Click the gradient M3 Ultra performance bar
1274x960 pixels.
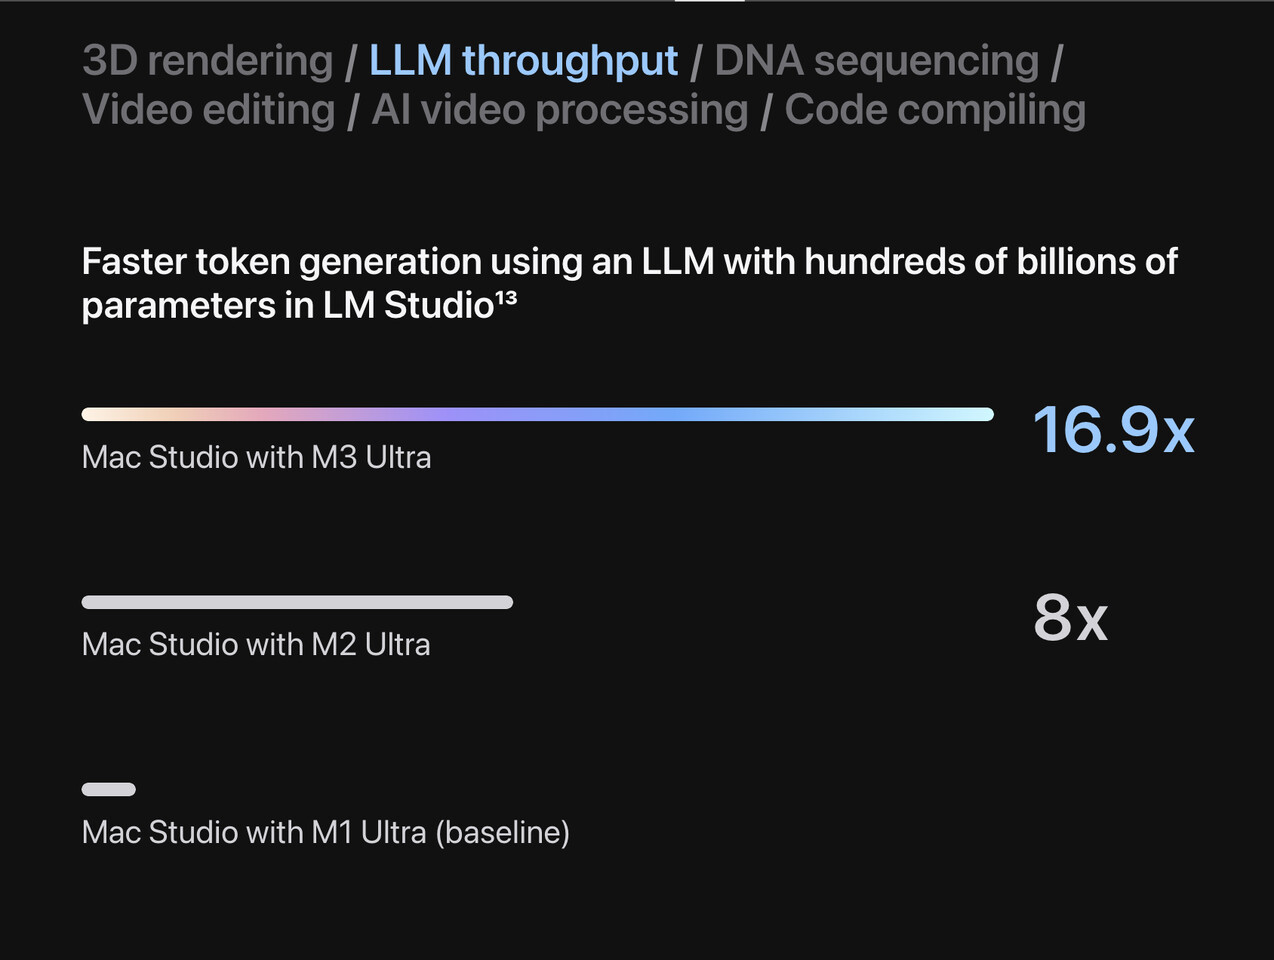pos(538,414)
